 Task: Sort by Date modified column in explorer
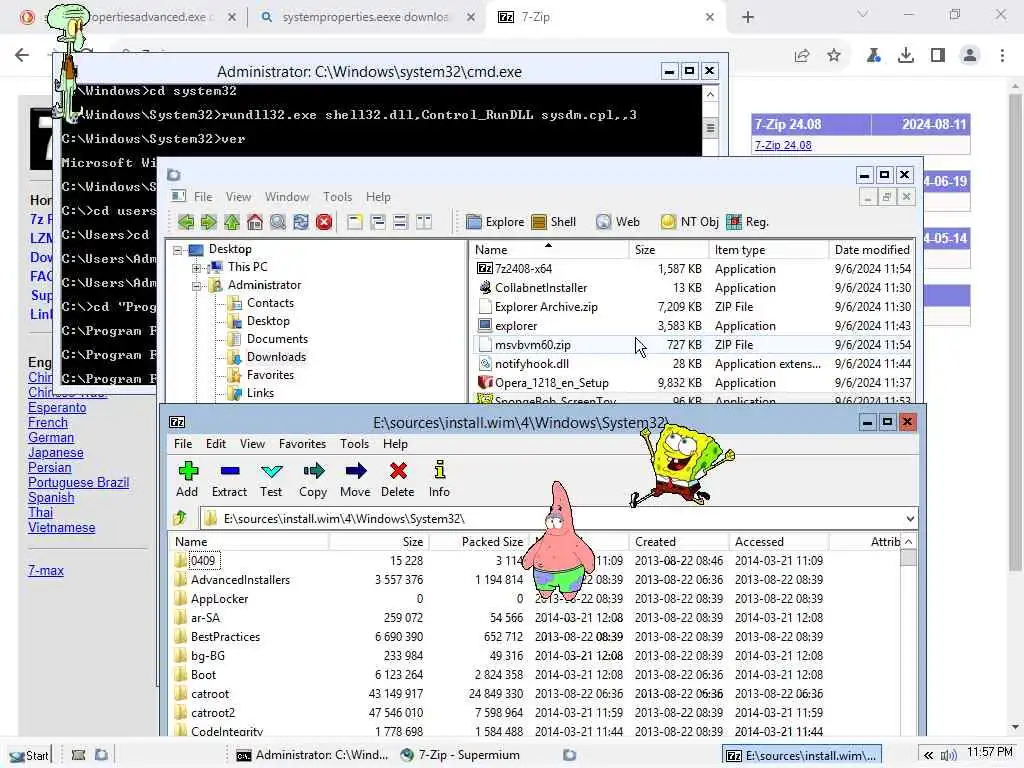click(872, 250)
